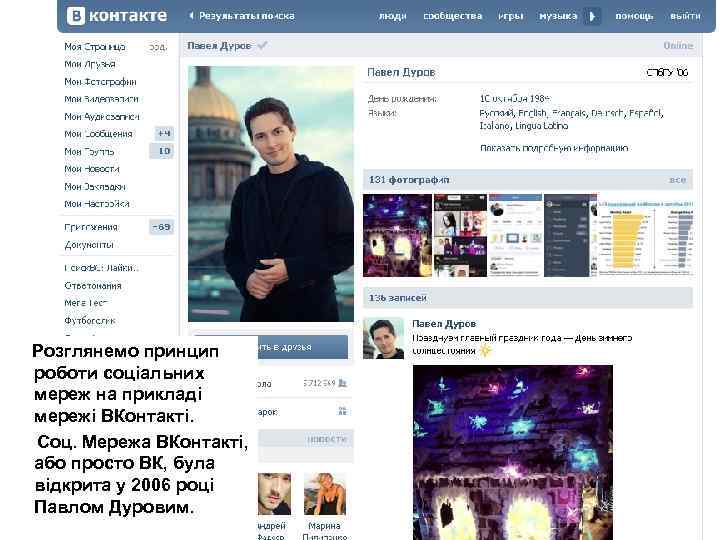720x540 pixels.
Task: Click все to view all photos
Action: pos(677,180)
